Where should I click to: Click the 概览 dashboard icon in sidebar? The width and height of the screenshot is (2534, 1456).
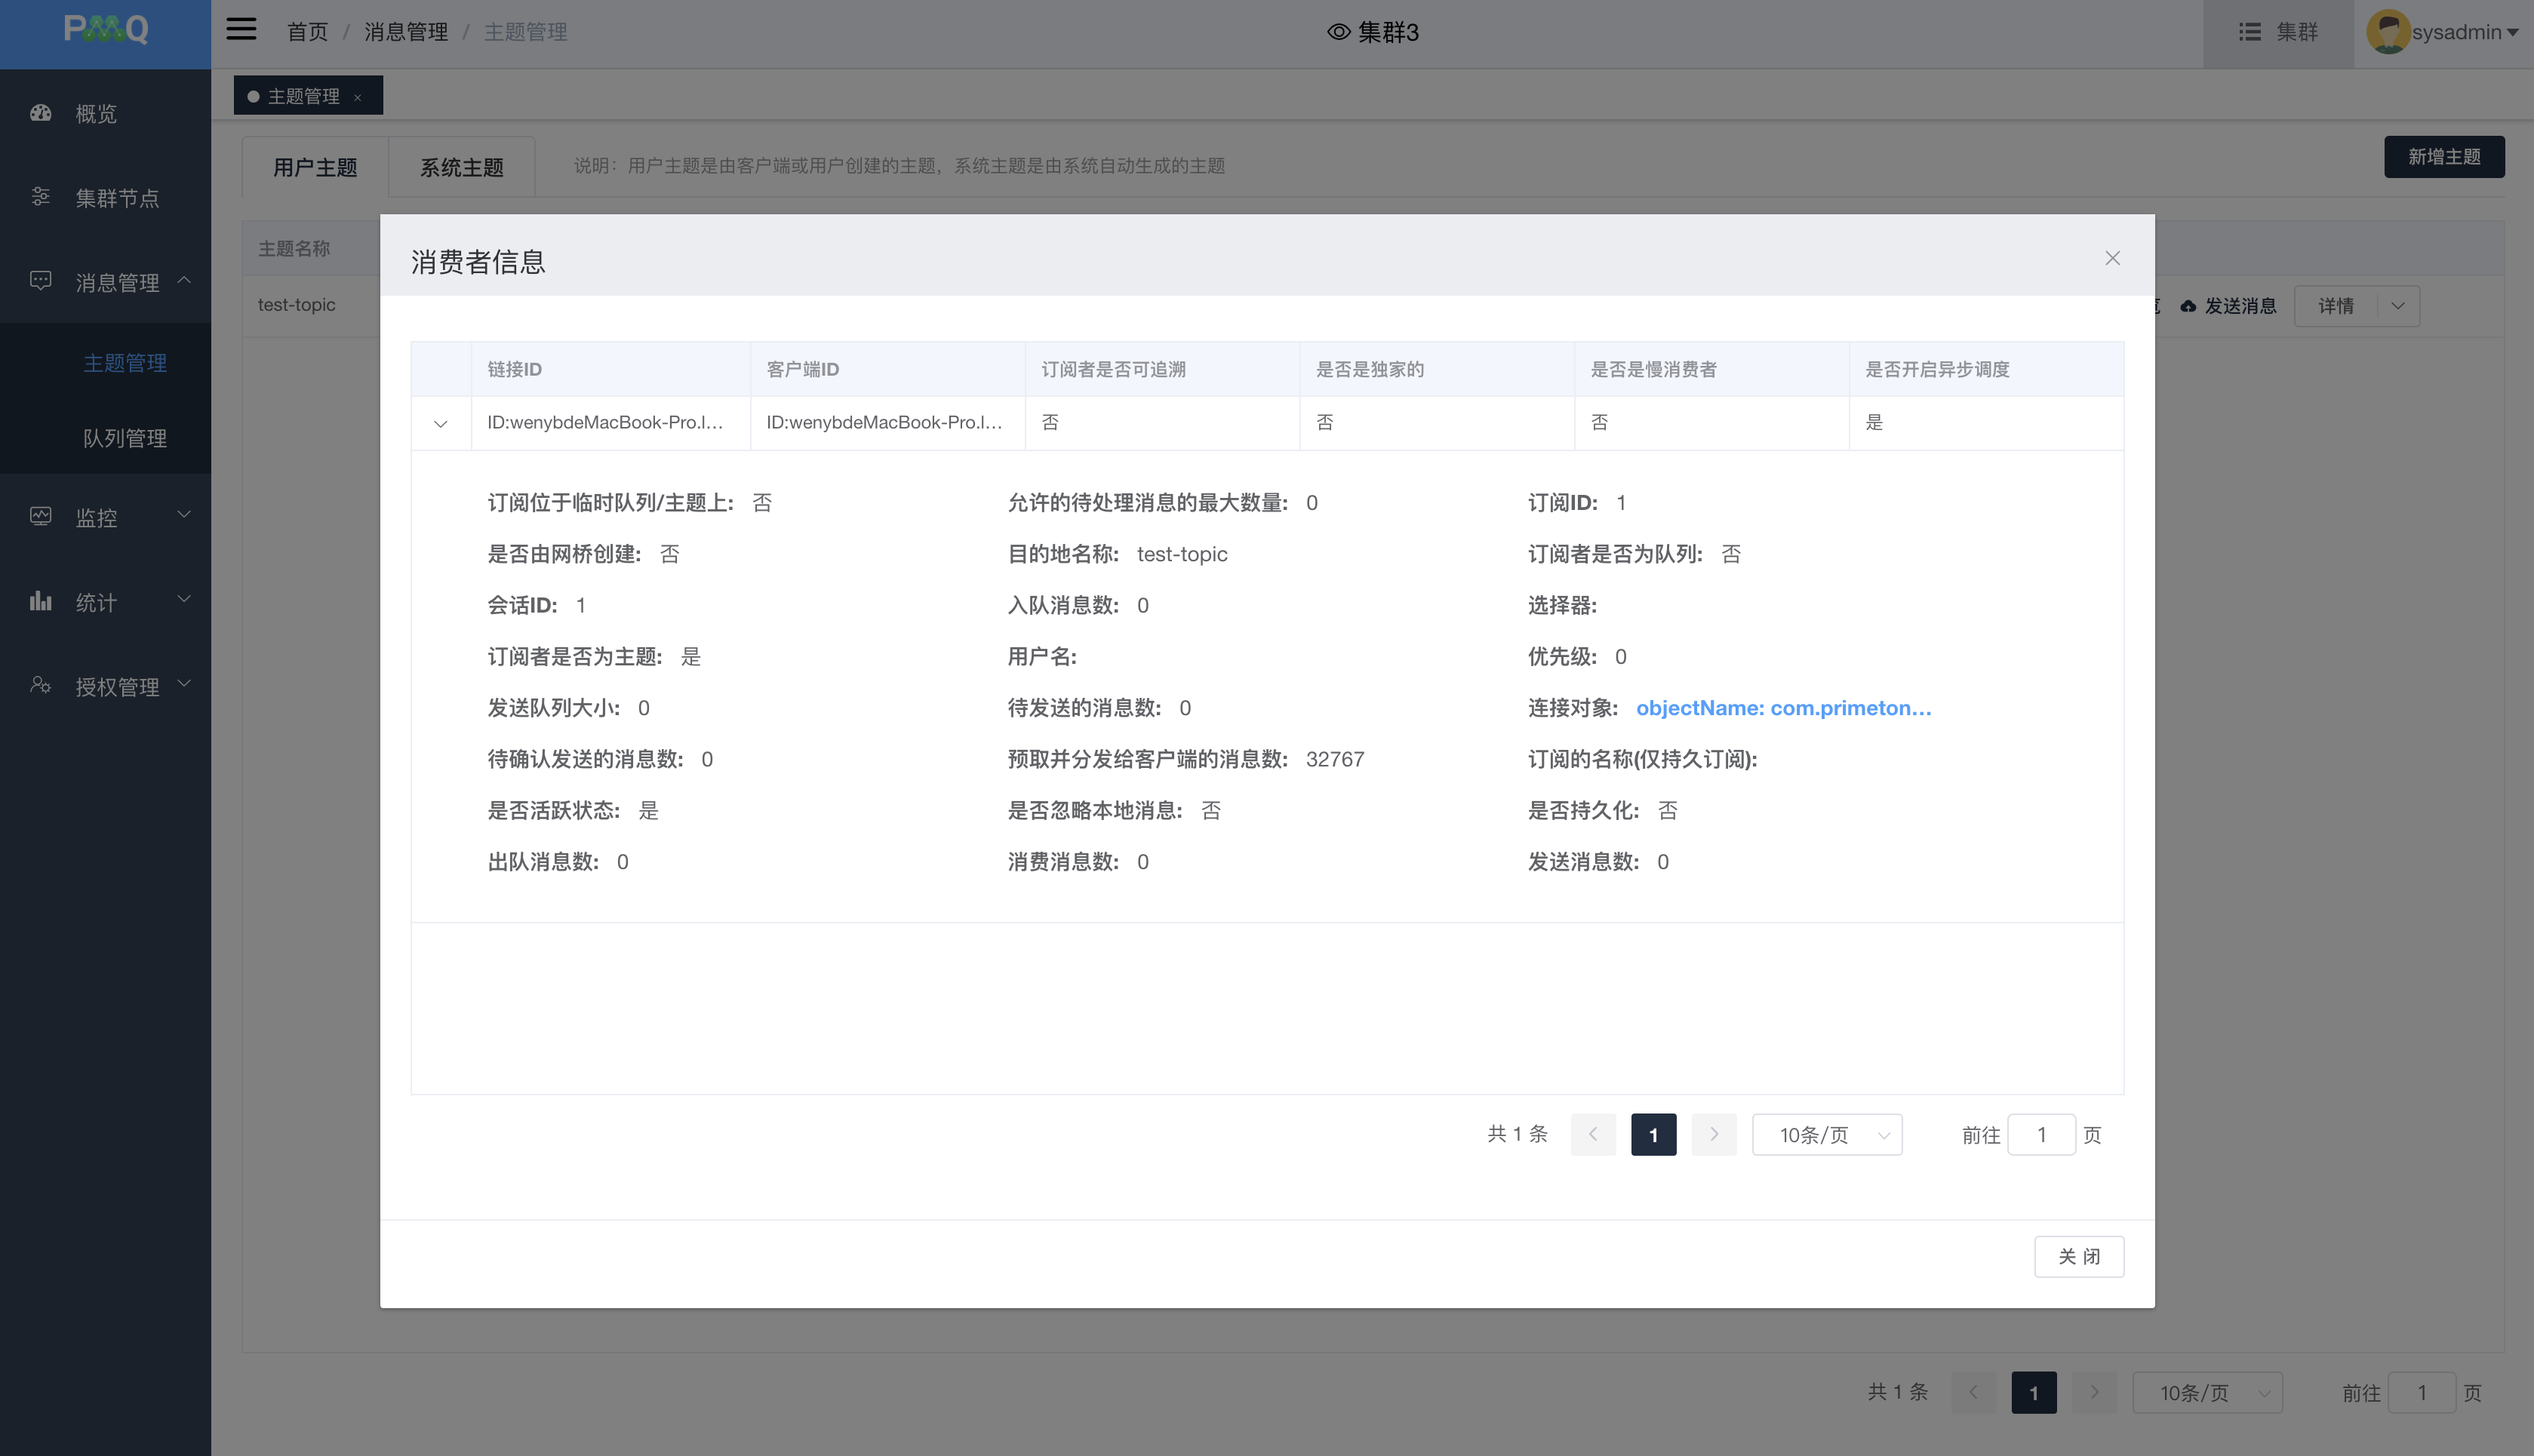click(x=41, y=113)
